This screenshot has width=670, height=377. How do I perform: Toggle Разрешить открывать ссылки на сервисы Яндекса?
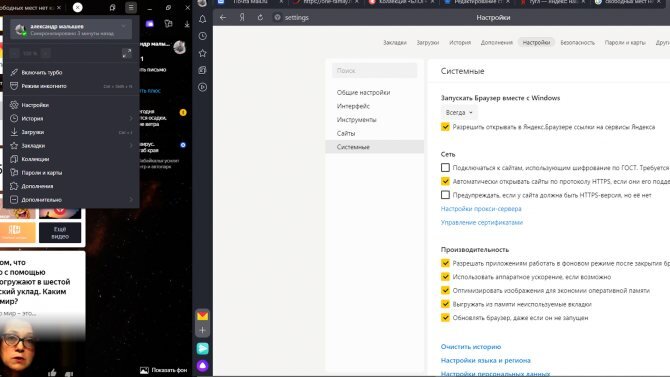(x=445, y=127)
